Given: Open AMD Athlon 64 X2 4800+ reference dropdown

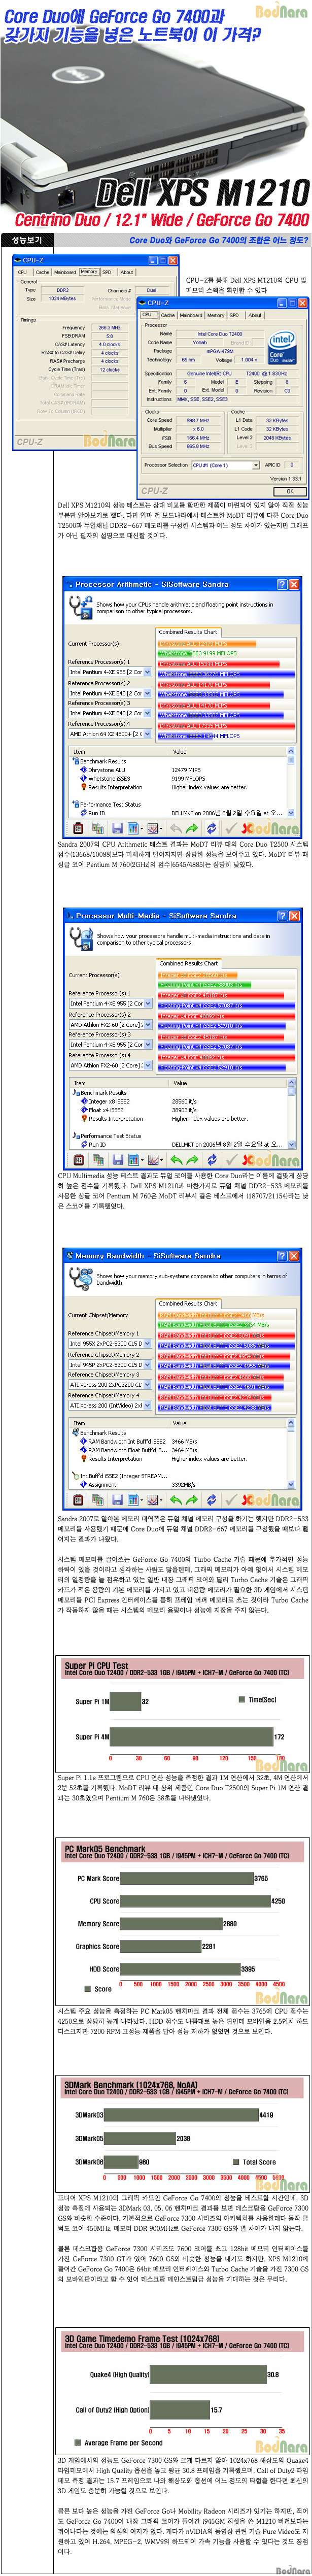Looking at the screenshot, I should 110,734.
